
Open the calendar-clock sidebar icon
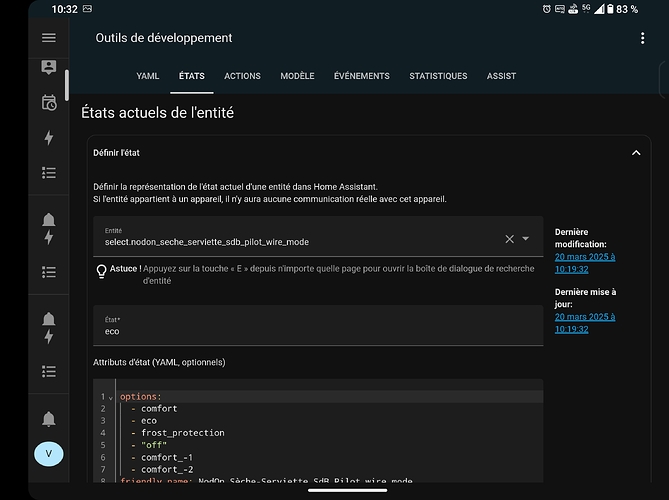click(x=49, y=103)
